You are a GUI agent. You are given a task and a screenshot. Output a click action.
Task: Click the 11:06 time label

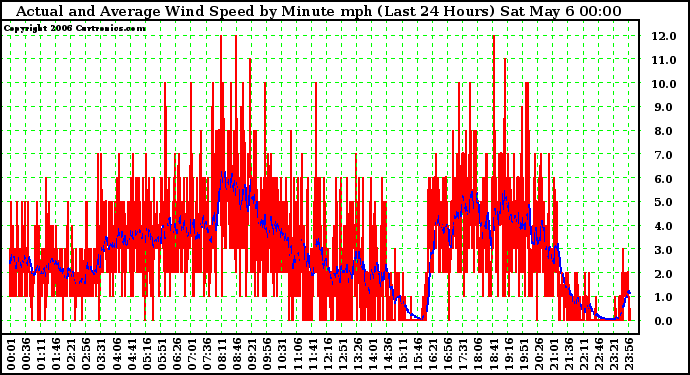tap(297, 354)
